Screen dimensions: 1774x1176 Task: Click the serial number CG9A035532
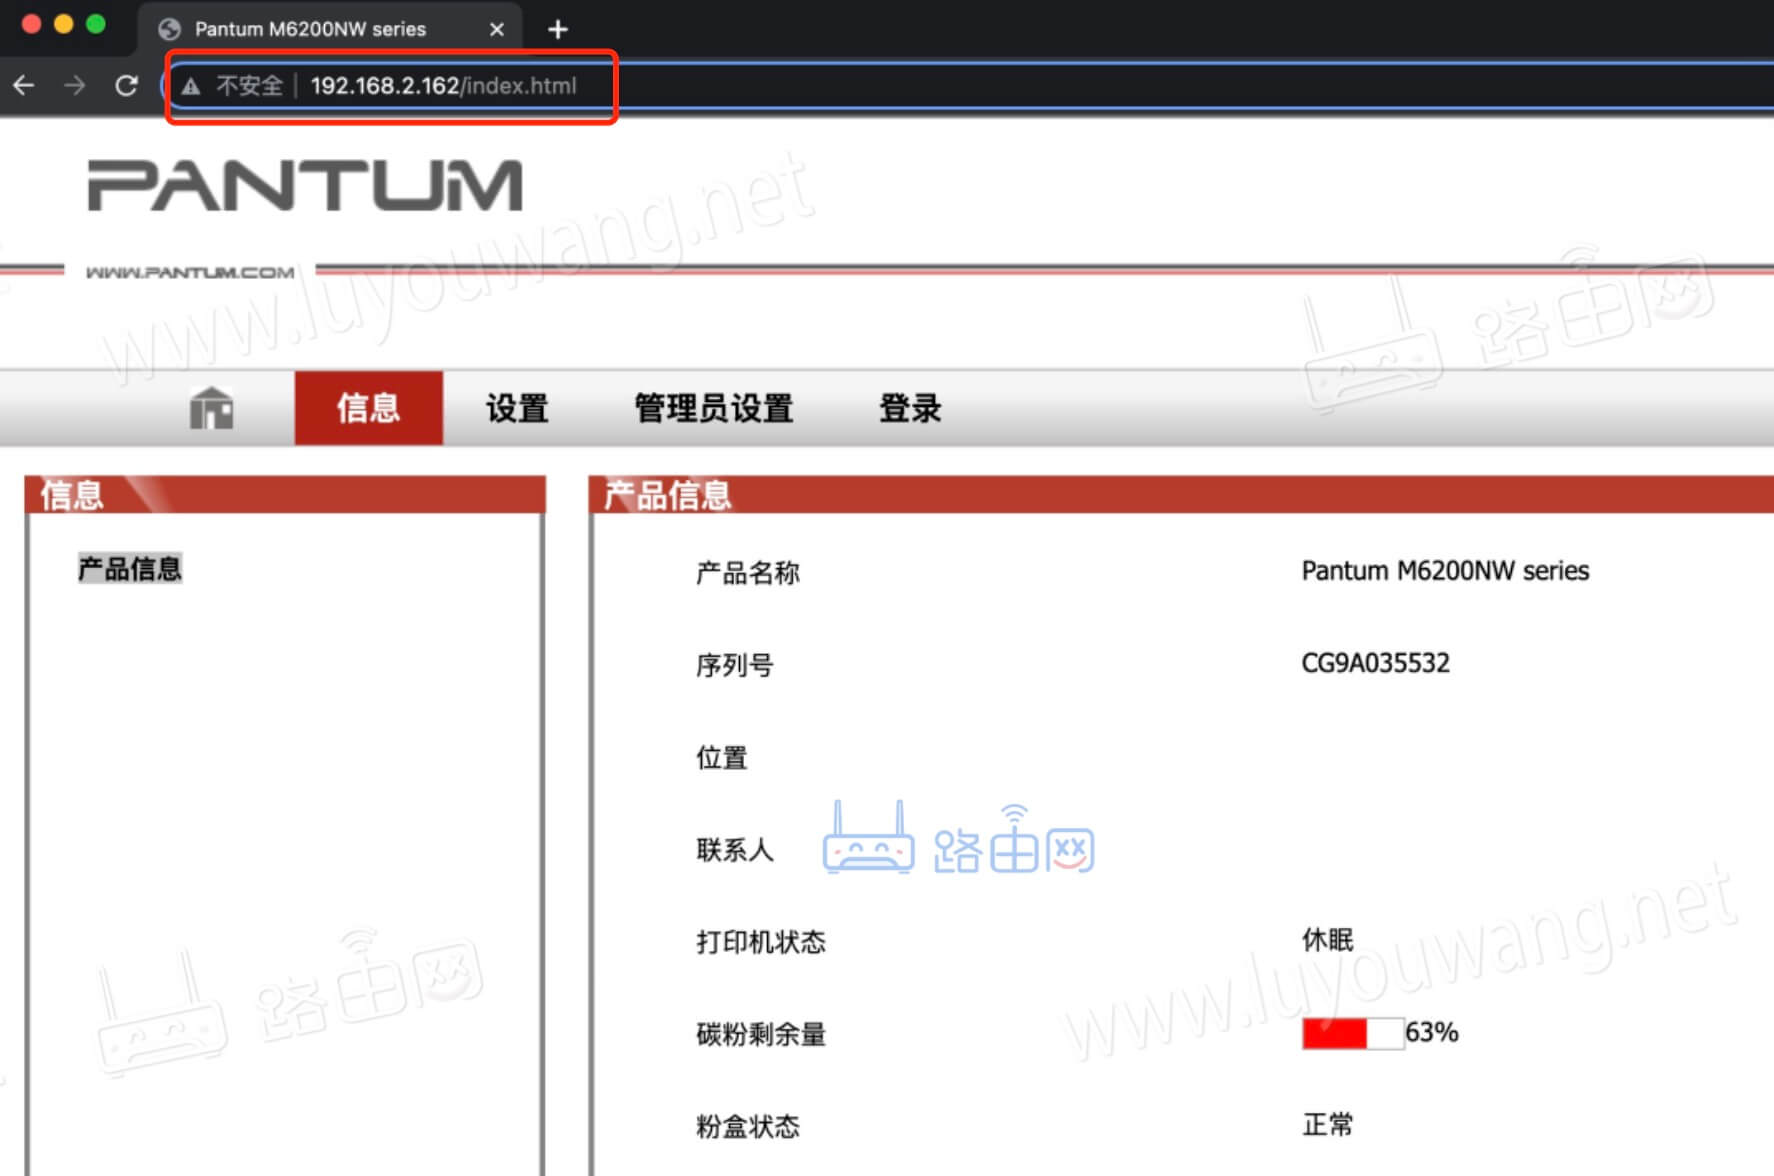click(1375, 663)
